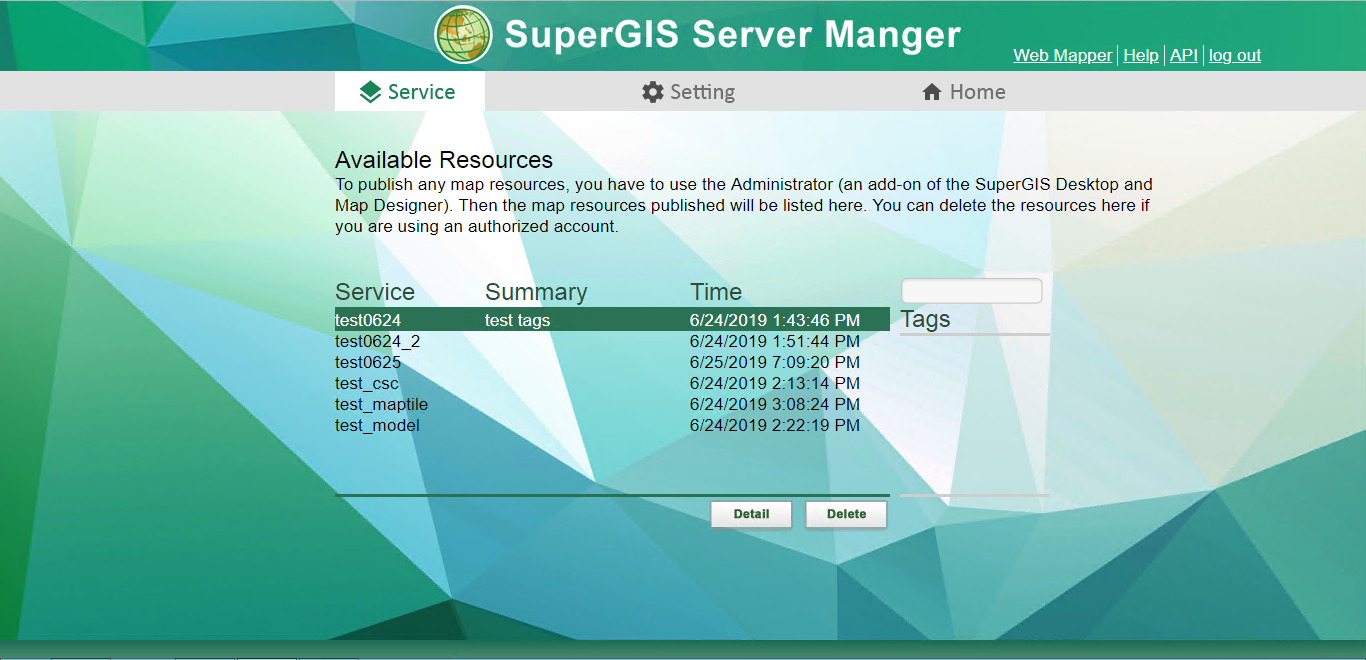Image resolution: width=1366 pixels, height=660 pixels.
Task: Click the SuperGIS globe logo
Action: pos(463,34)
